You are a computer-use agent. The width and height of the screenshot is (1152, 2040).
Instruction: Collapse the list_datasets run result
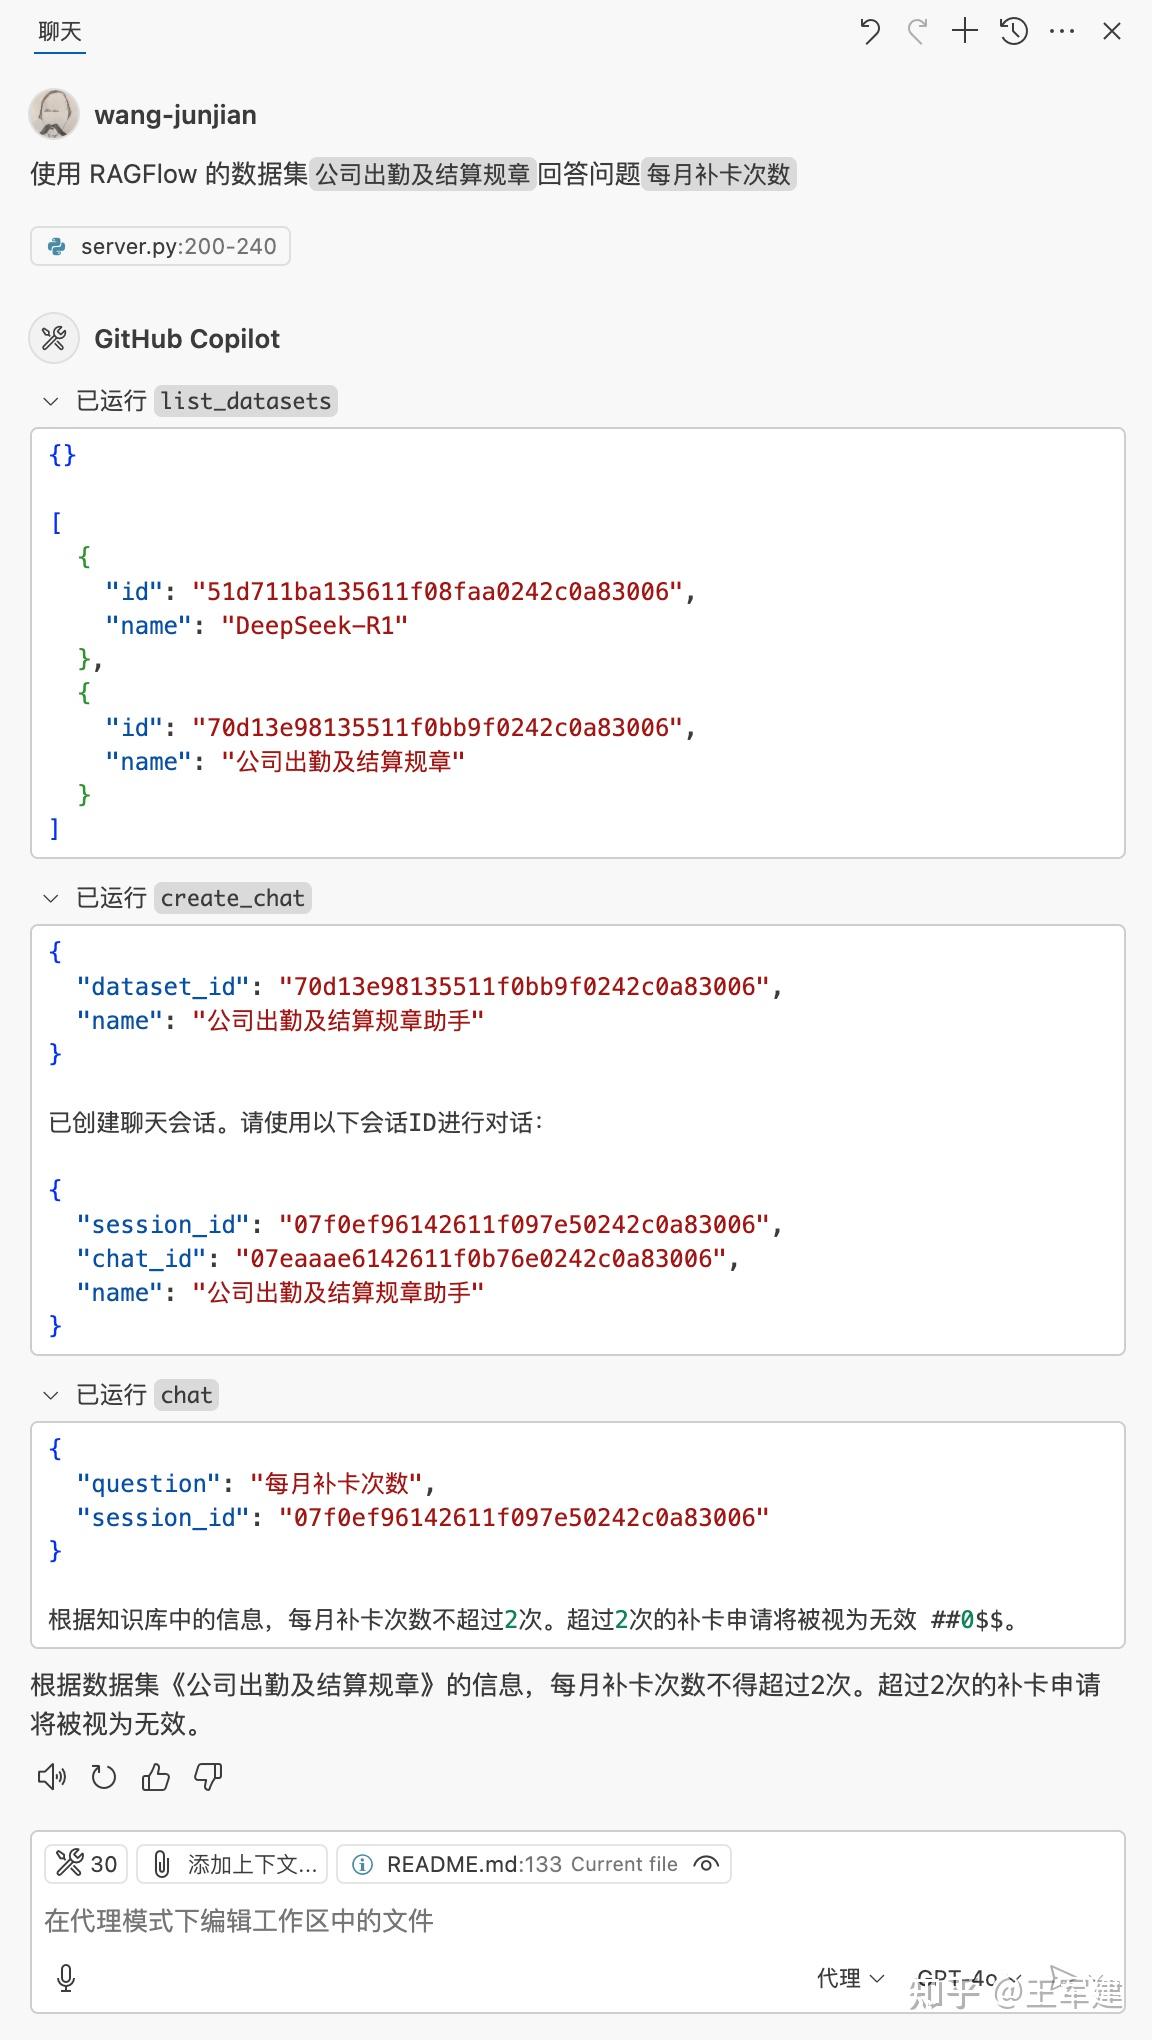pos(50,401)
